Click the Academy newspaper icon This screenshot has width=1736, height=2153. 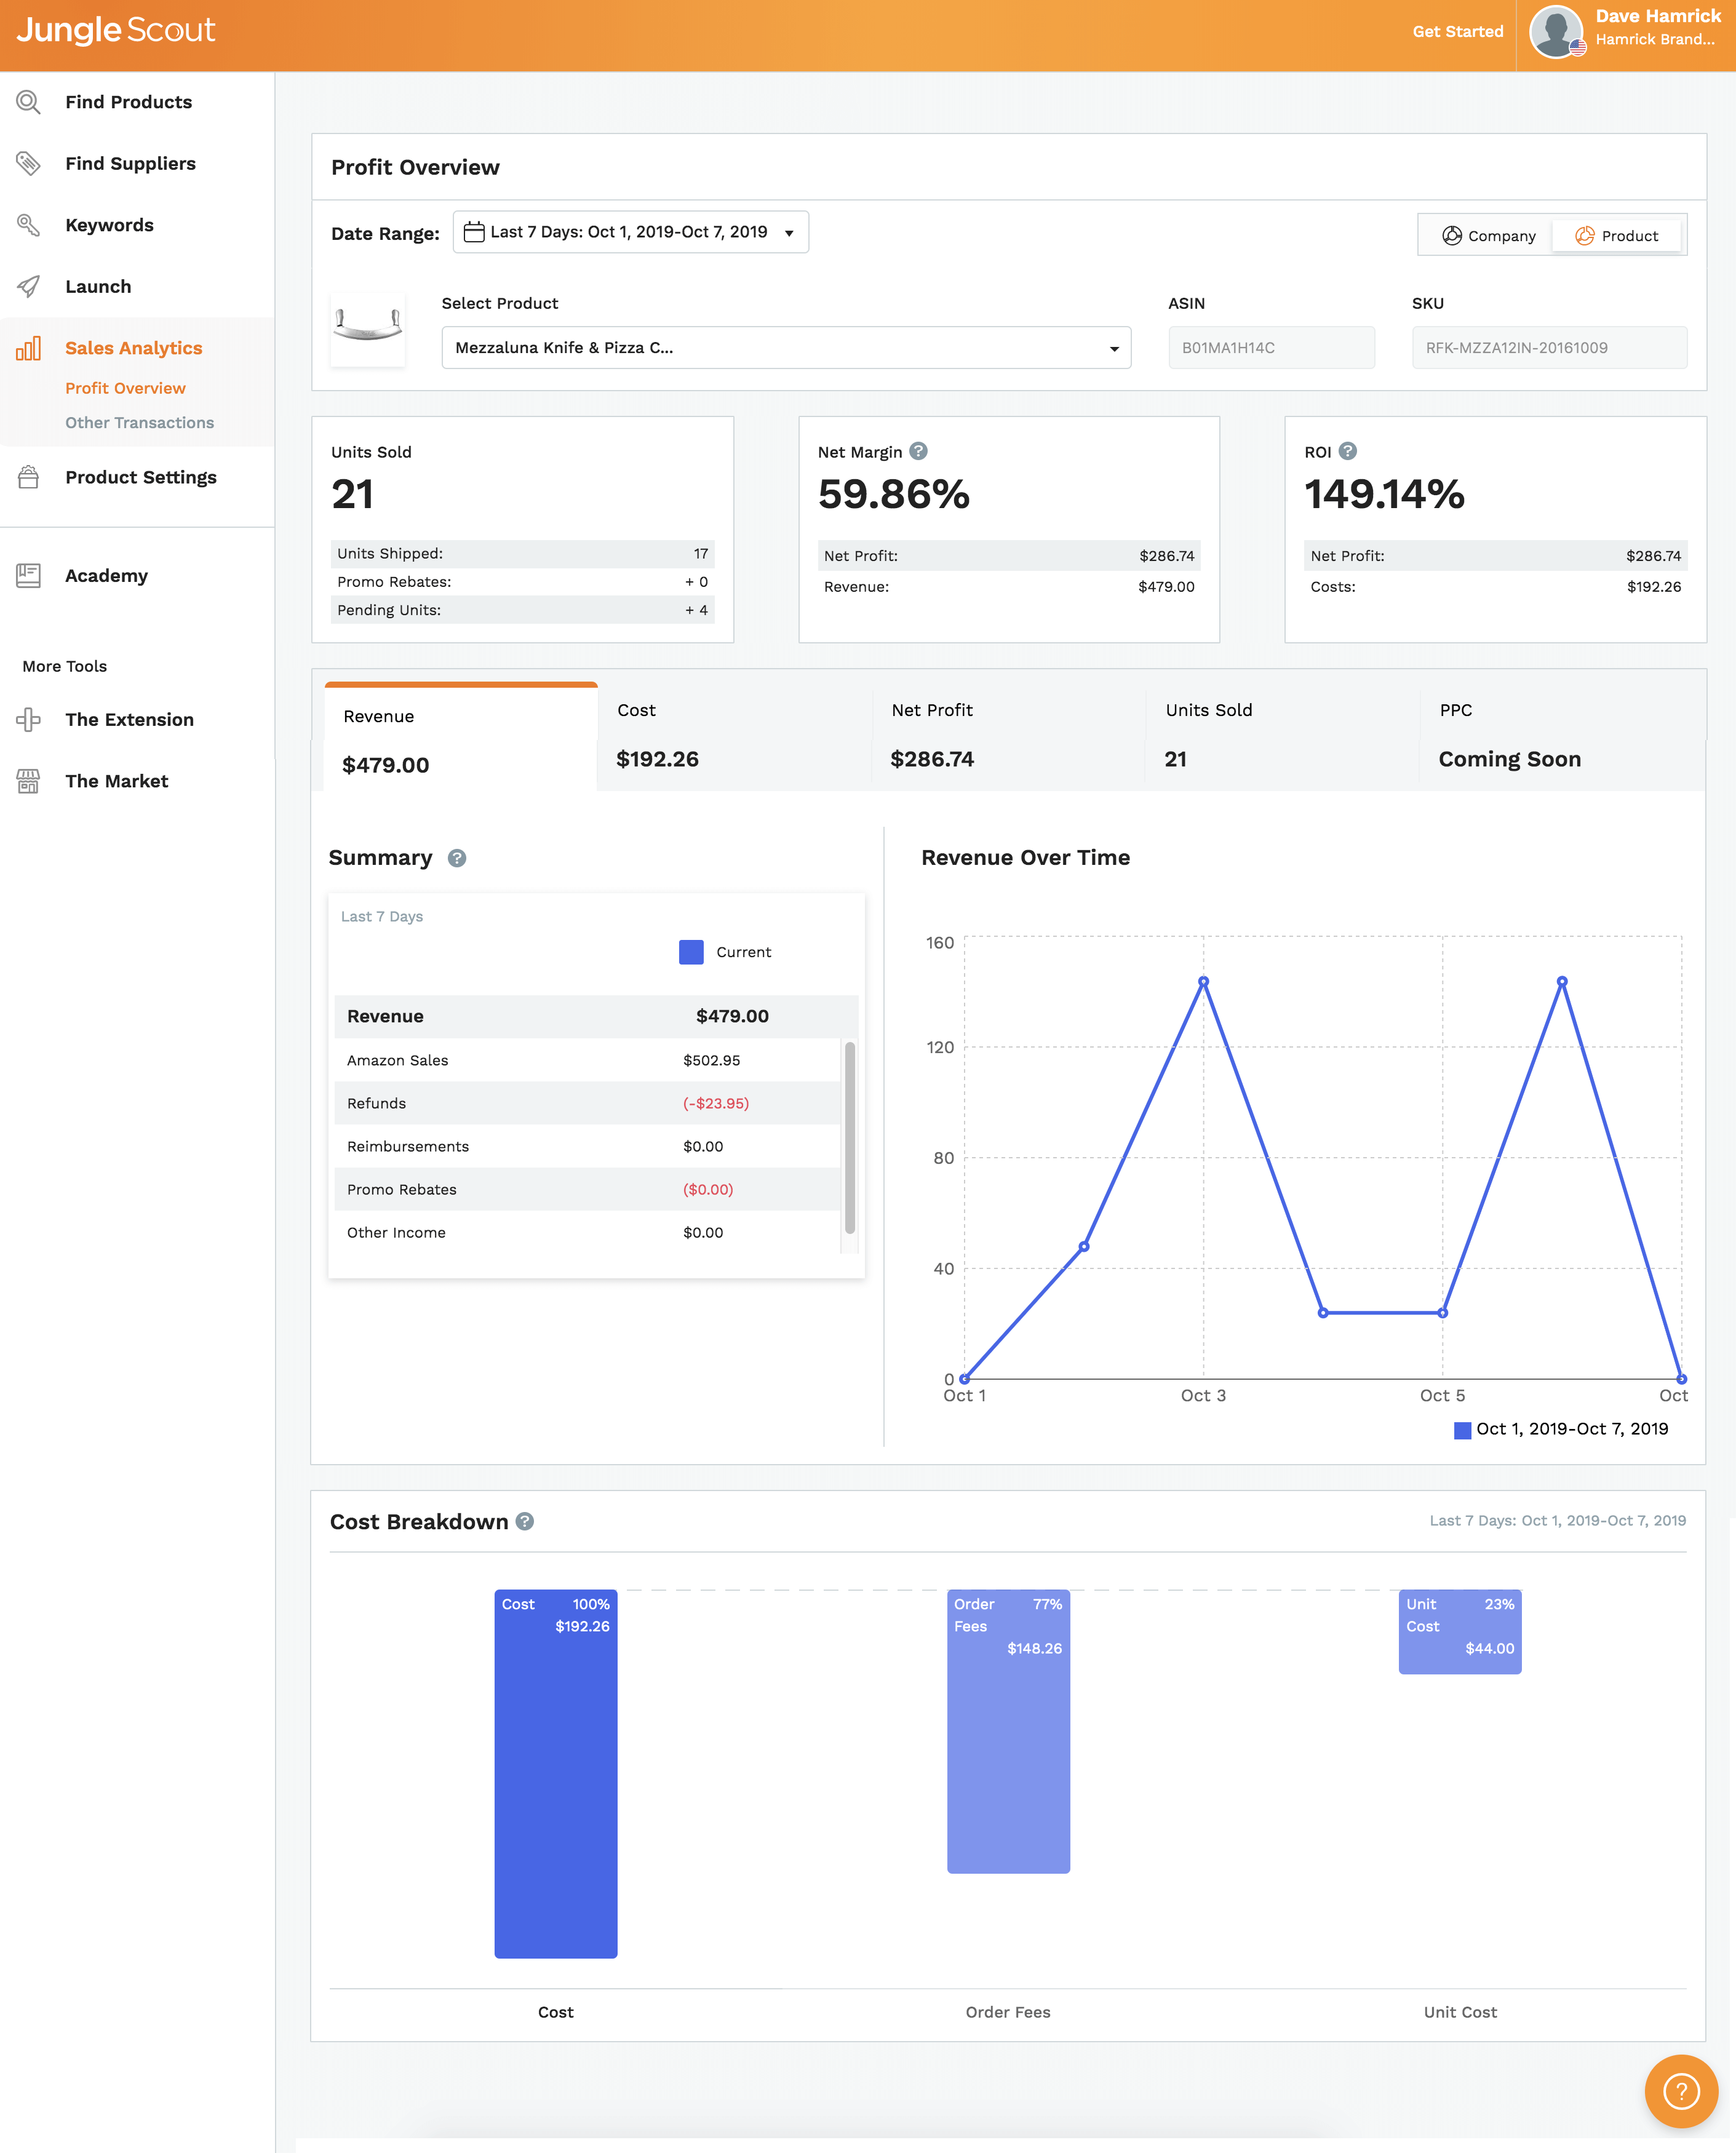pyautogui.click(x=29, y=575)
